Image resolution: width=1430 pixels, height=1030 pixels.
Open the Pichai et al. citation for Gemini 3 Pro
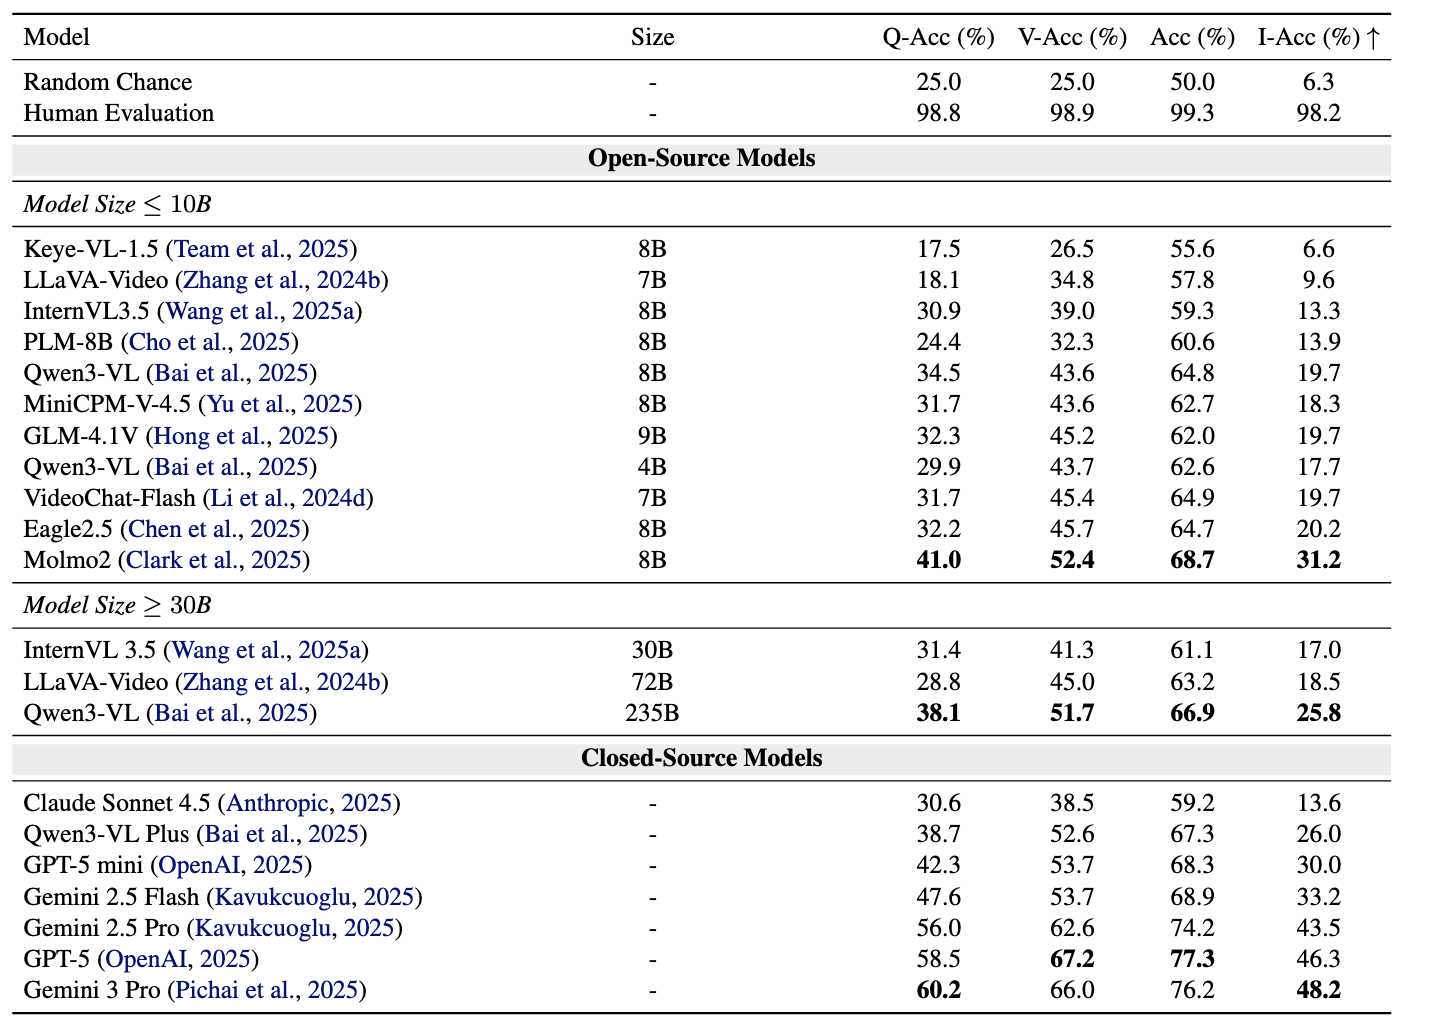[266, 990]
